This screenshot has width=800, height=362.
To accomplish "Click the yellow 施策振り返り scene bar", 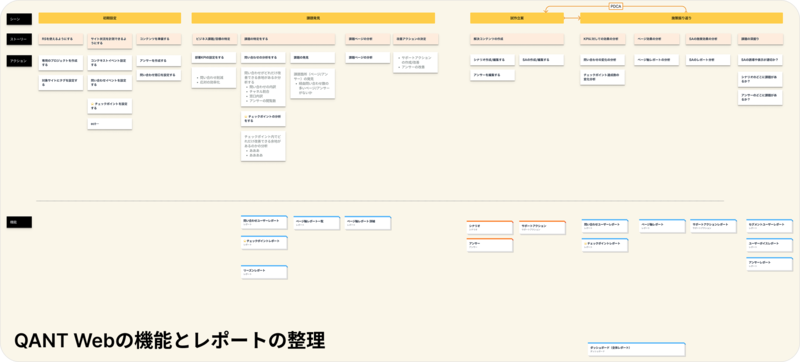I will (681, 18).
